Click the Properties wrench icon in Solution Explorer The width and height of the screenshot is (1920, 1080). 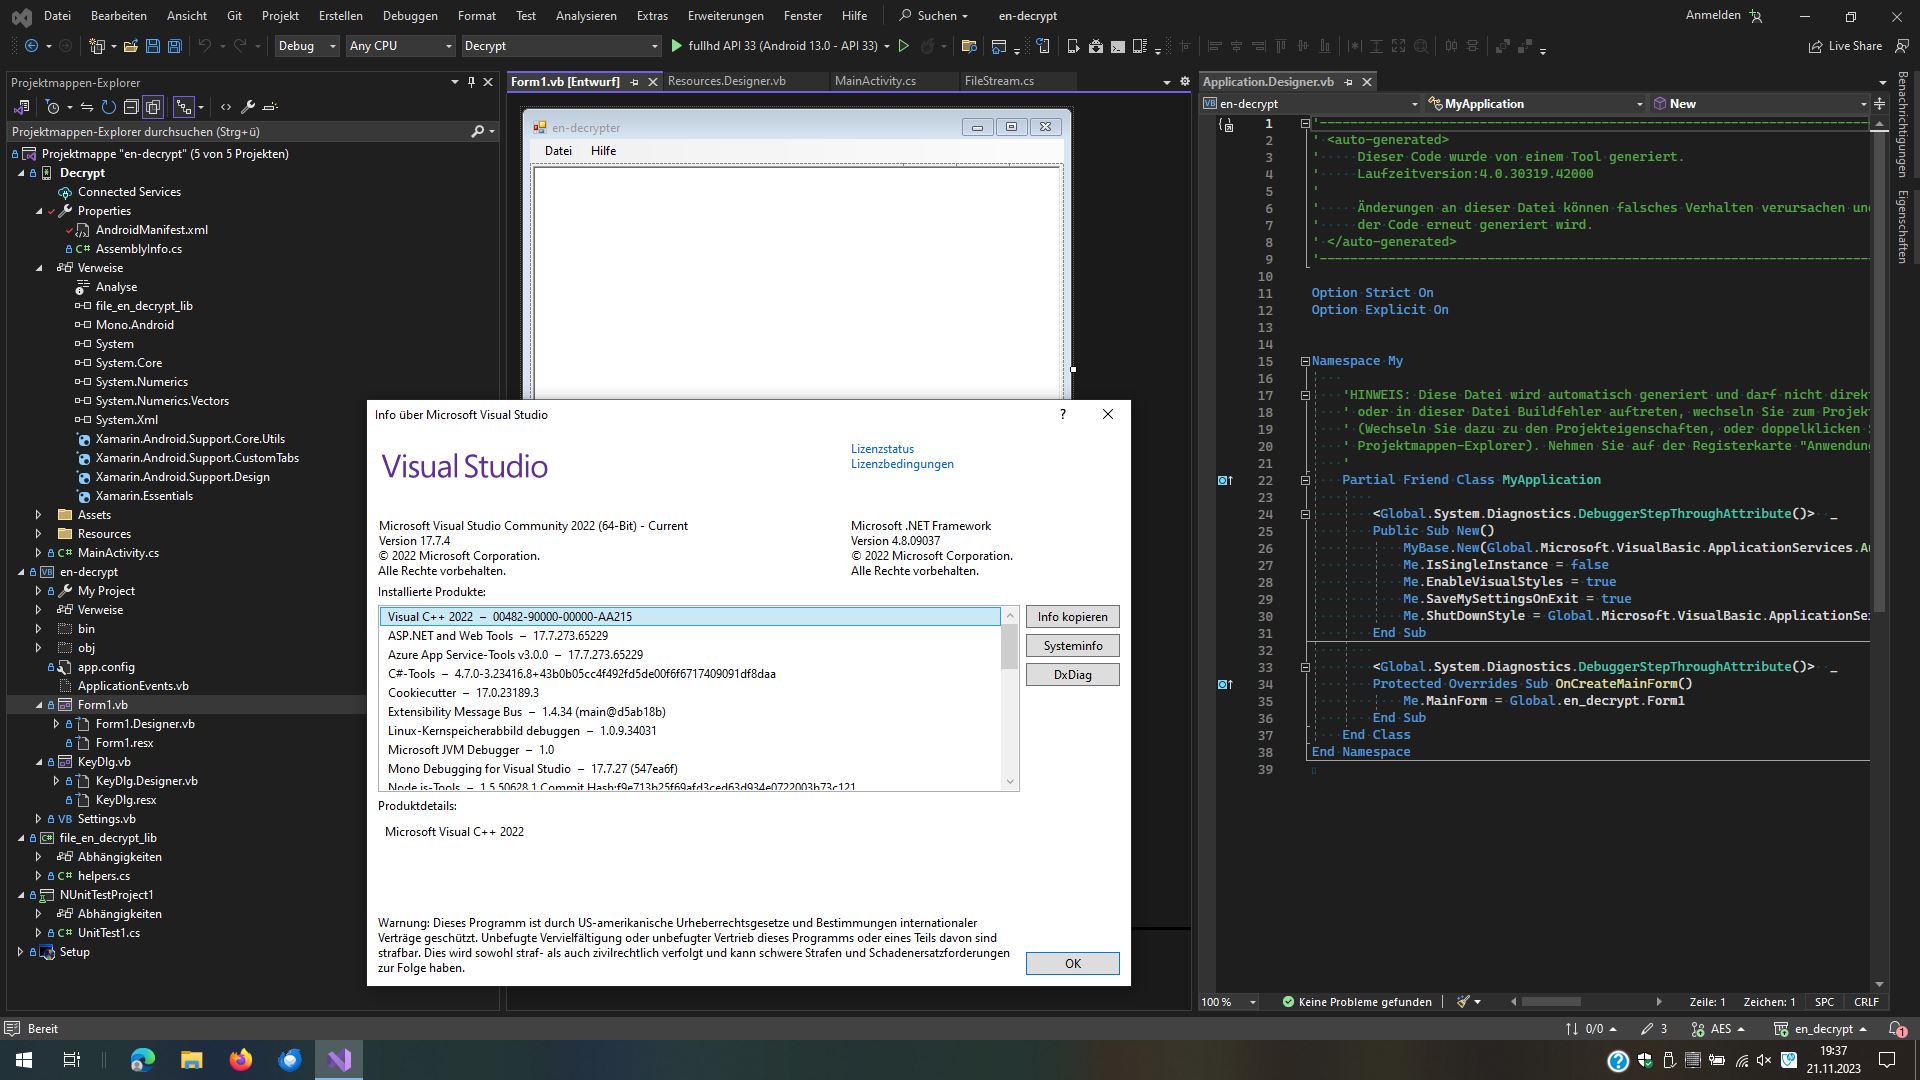tap(248, 107)
